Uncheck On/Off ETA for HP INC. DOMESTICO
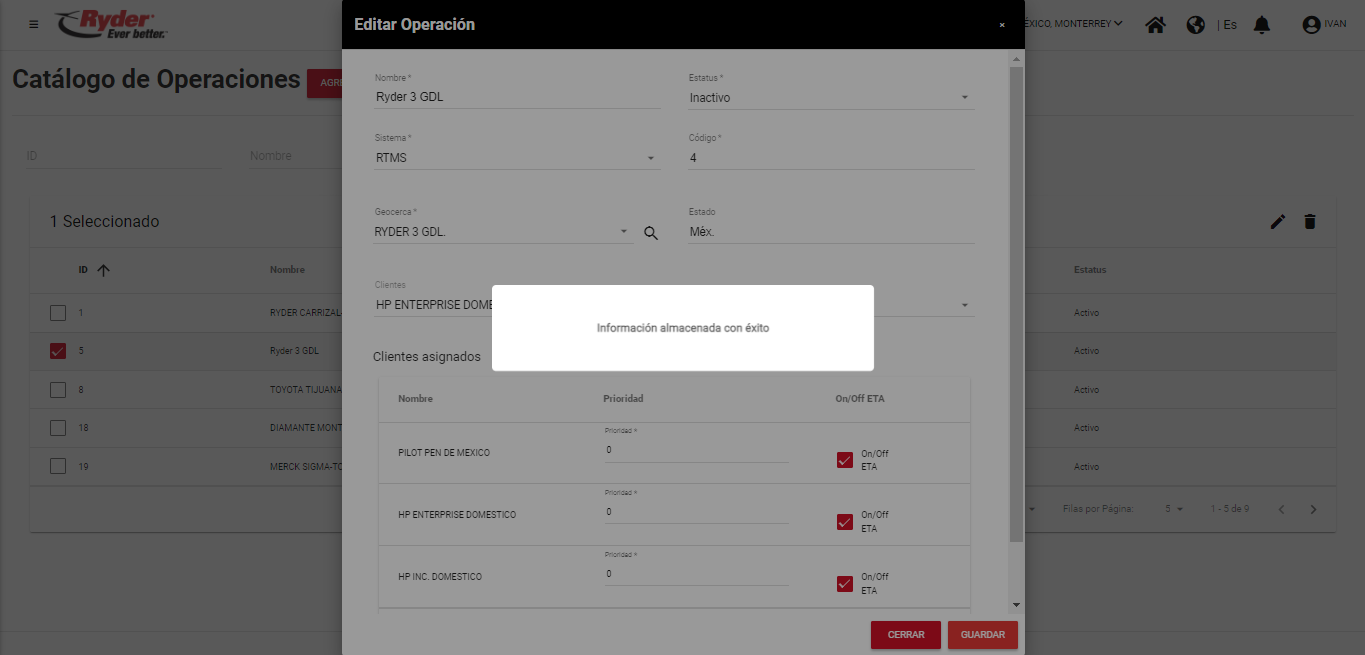 [845, 584]
